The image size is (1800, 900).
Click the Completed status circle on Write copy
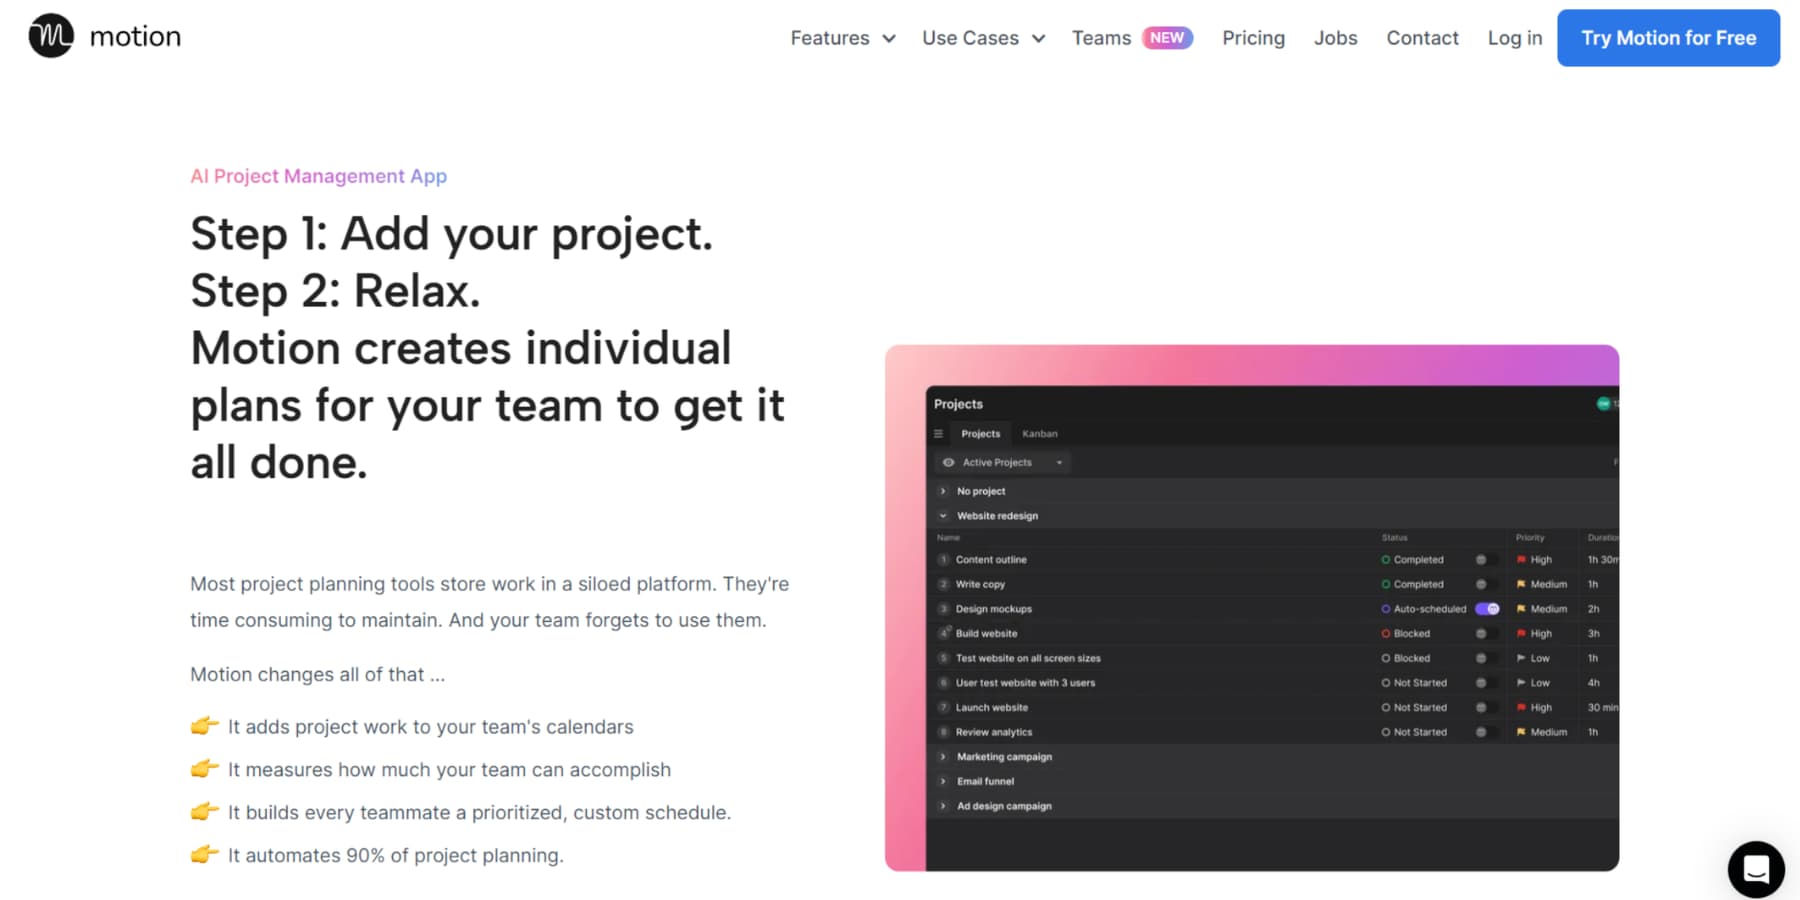pyautogui.click(x=1386, y=584)
